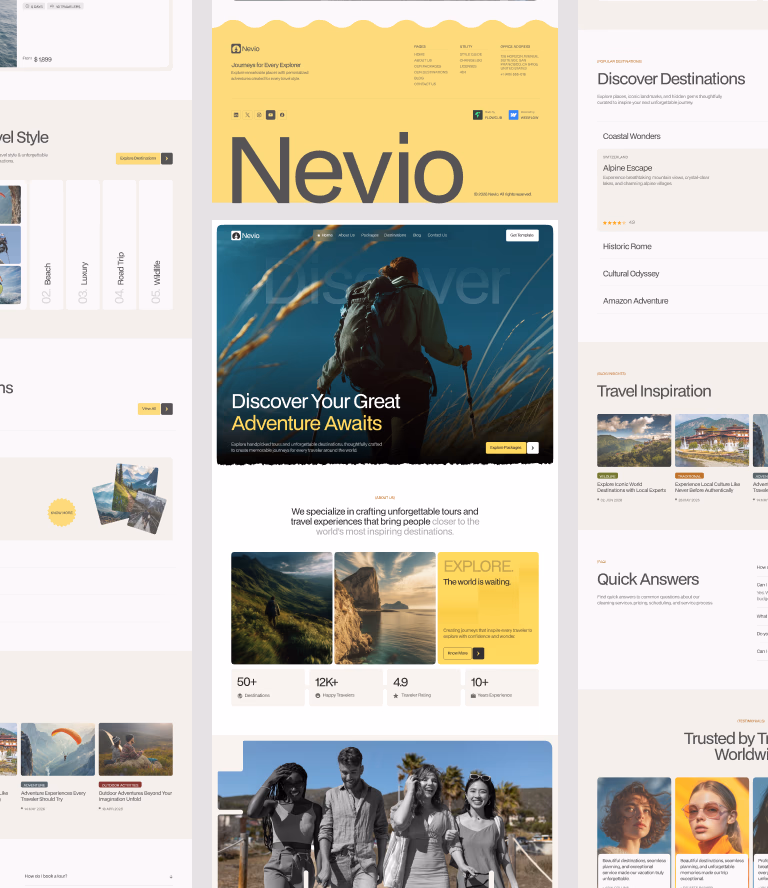Viewport: 768px width, 888px height.
Task: Click the Explore Destinations button
Action: [138, 159]
